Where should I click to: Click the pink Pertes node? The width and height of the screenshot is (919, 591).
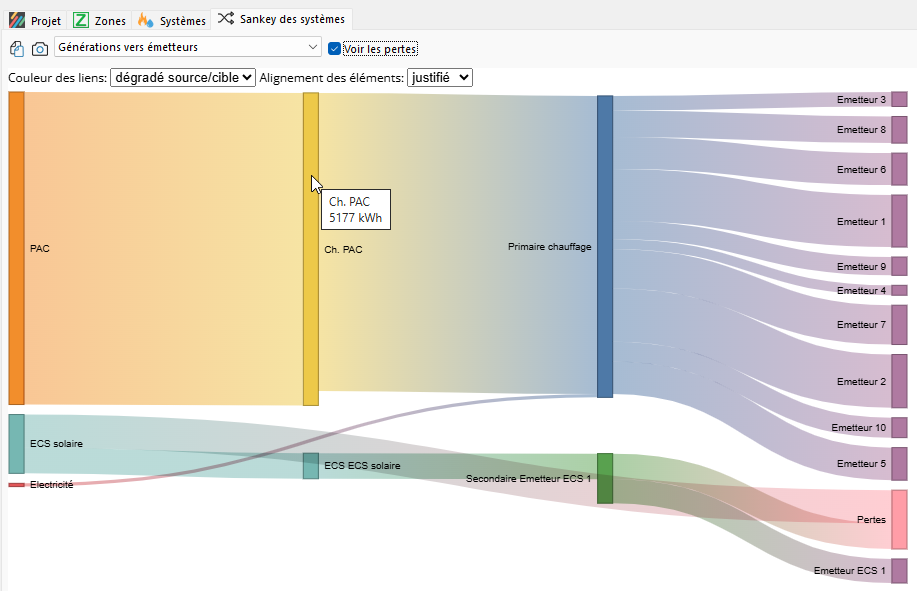899,519
